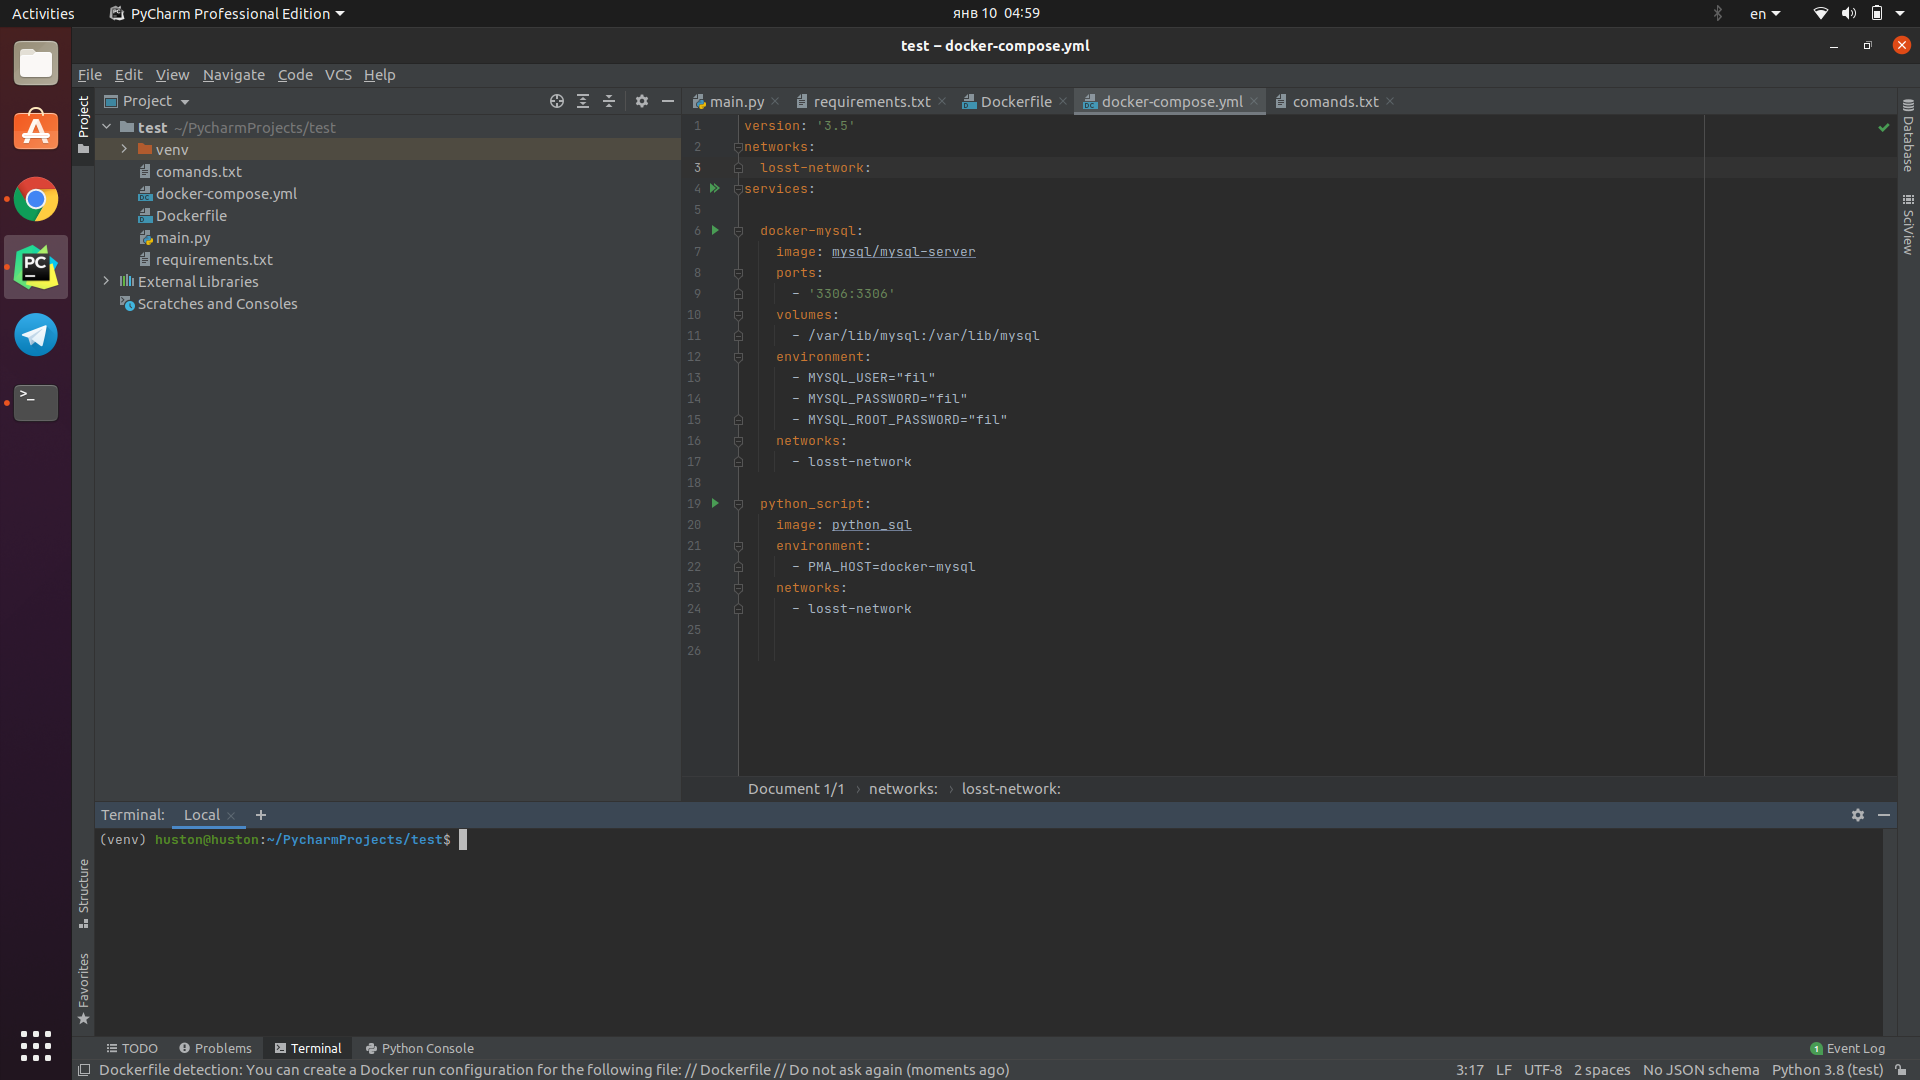Fold the docker-mysql block at line 6
This screenshot has width=1920, height=1080.
click(738, 231)
